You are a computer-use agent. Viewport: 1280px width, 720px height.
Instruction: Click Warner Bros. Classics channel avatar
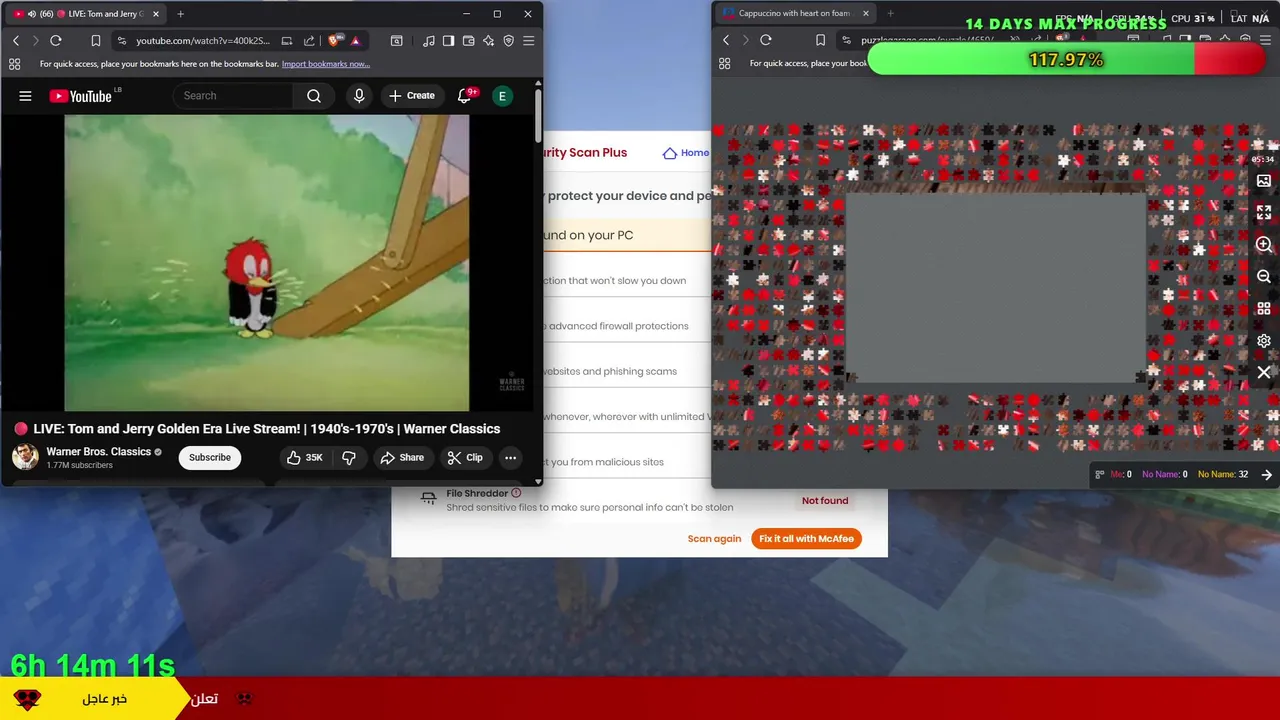(x=25, y=457)
